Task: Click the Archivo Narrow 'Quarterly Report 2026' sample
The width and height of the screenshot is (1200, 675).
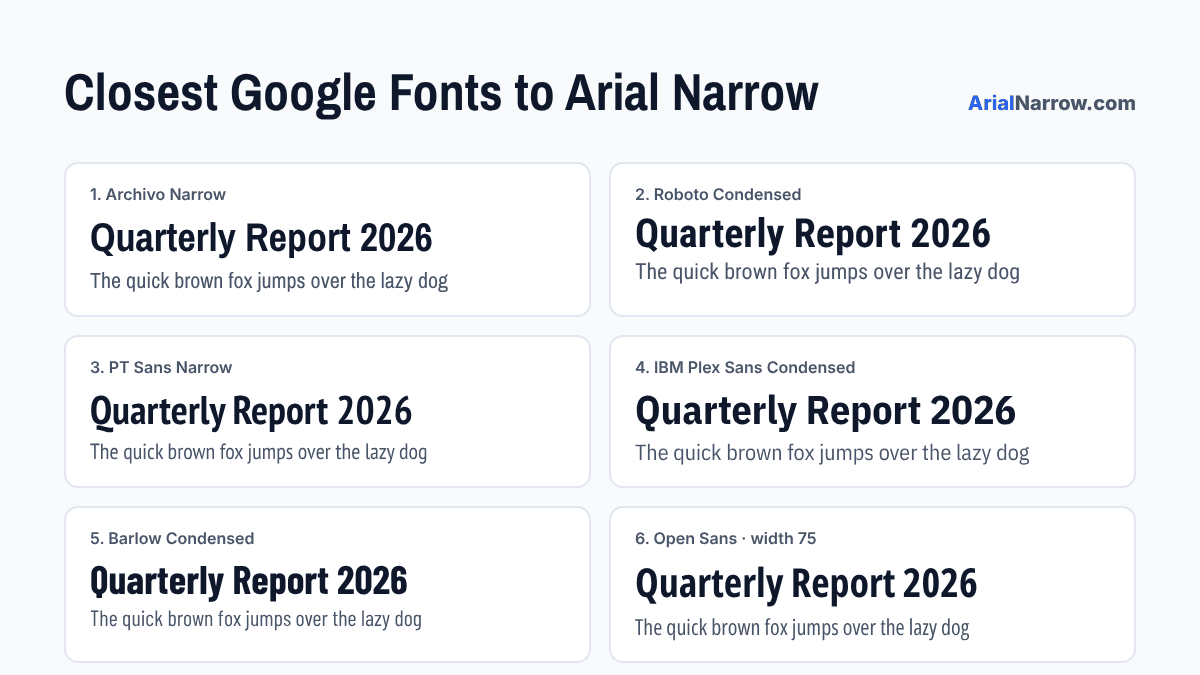Action: [261, 239]
